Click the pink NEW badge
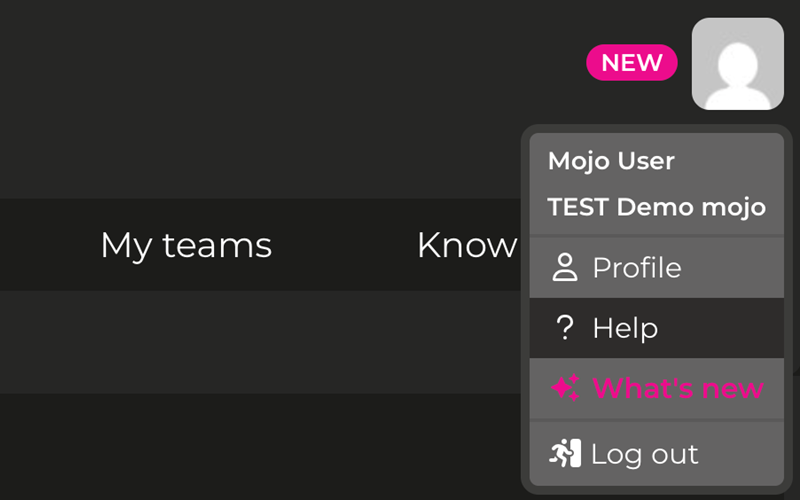The width and height of the screenshot is (800, 500). pos(632,62)
